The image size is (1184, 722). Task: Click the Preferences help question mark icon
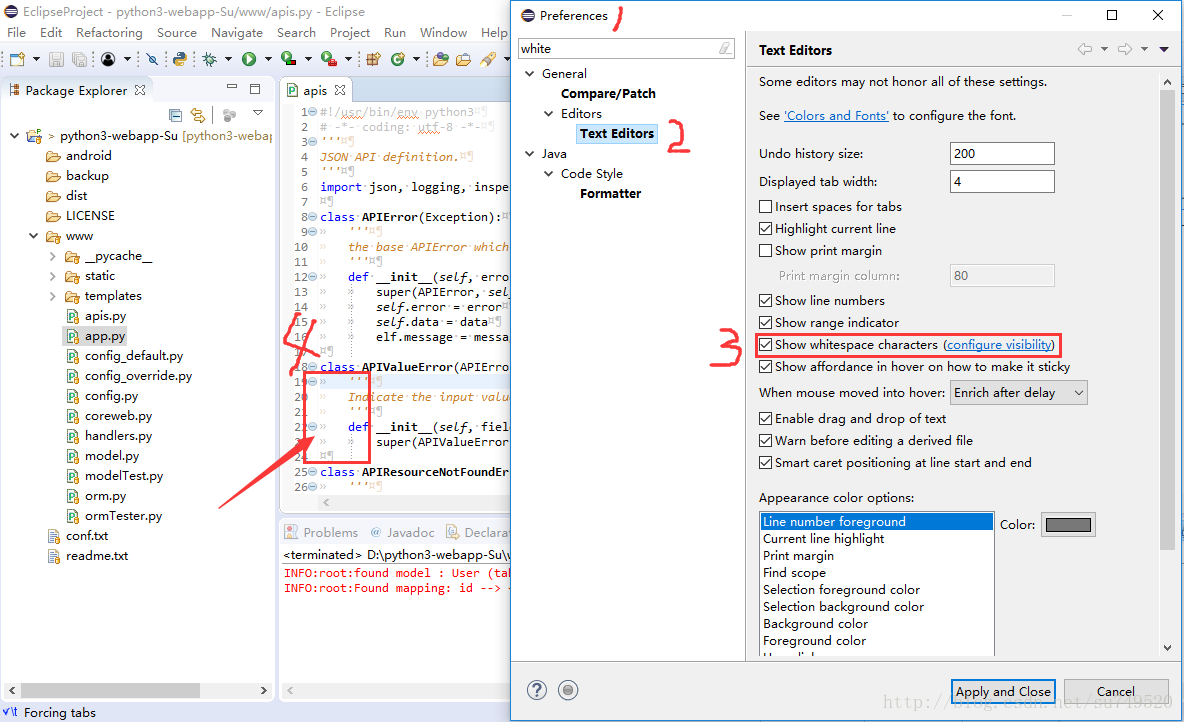(x=537, y=690)
